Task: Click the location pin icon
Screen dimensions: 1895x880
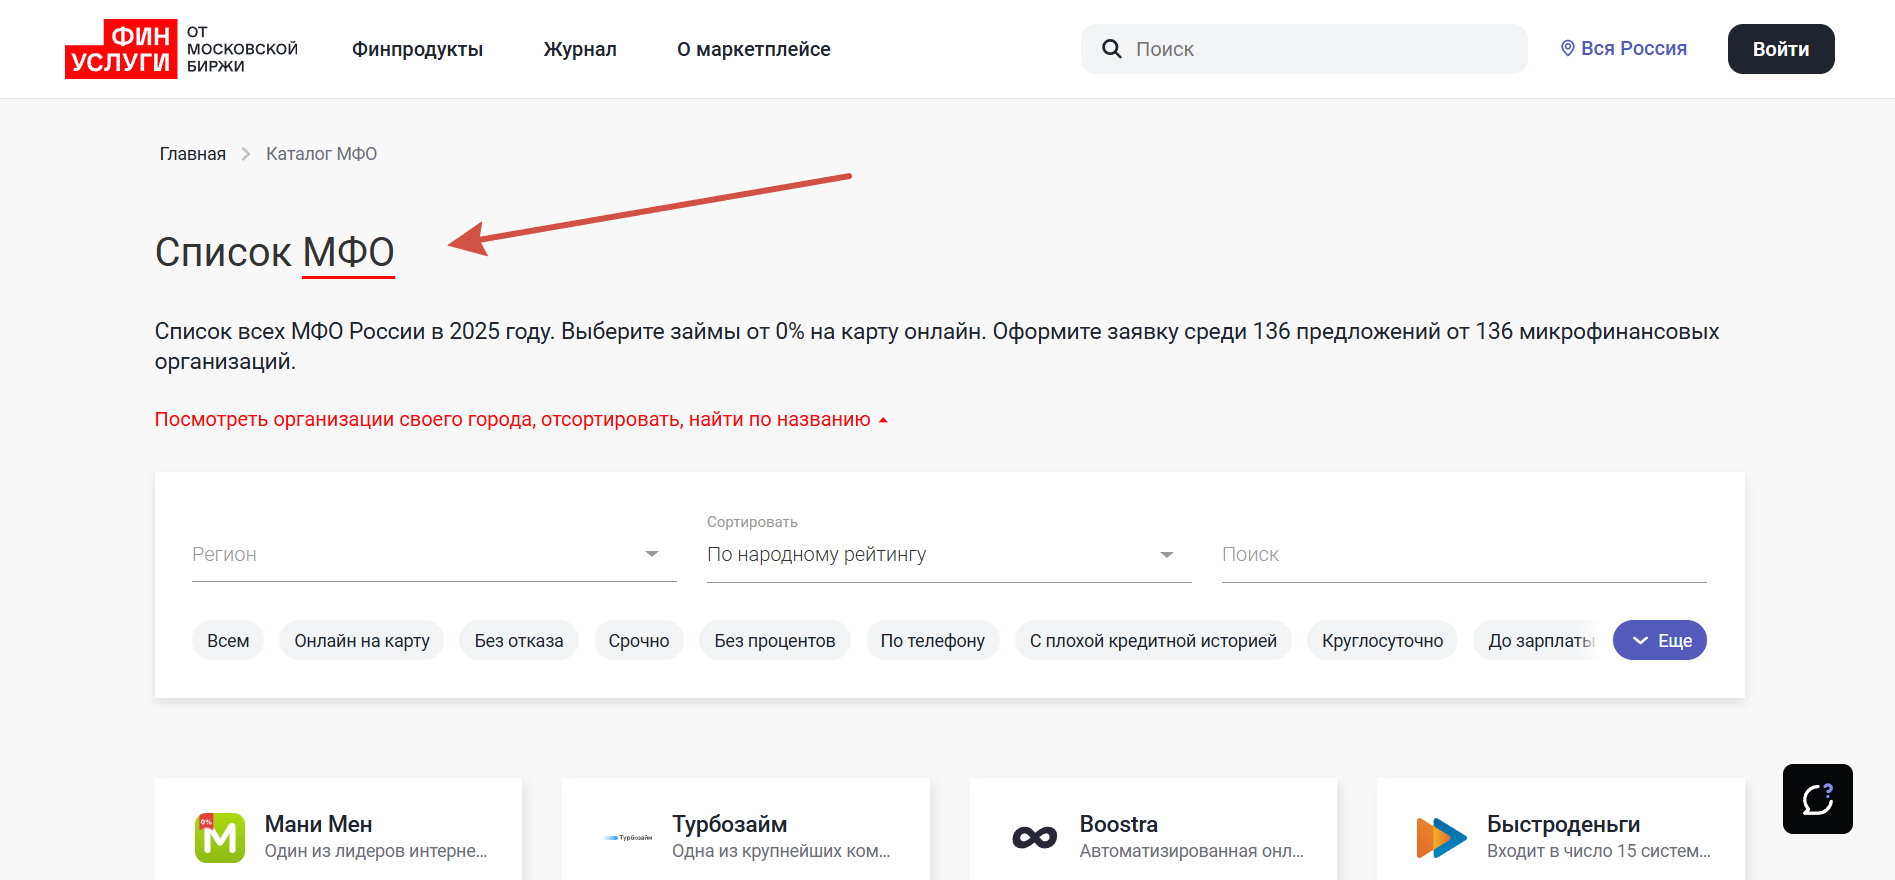Action: (1567, 48)
